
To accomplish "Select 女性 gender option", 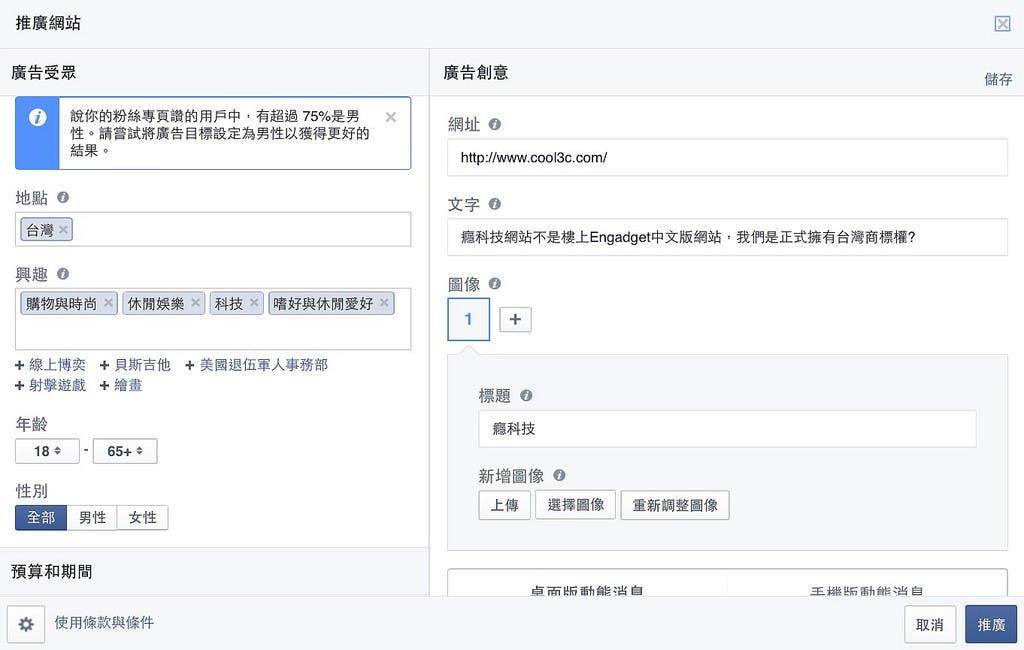I will (143, 517).
